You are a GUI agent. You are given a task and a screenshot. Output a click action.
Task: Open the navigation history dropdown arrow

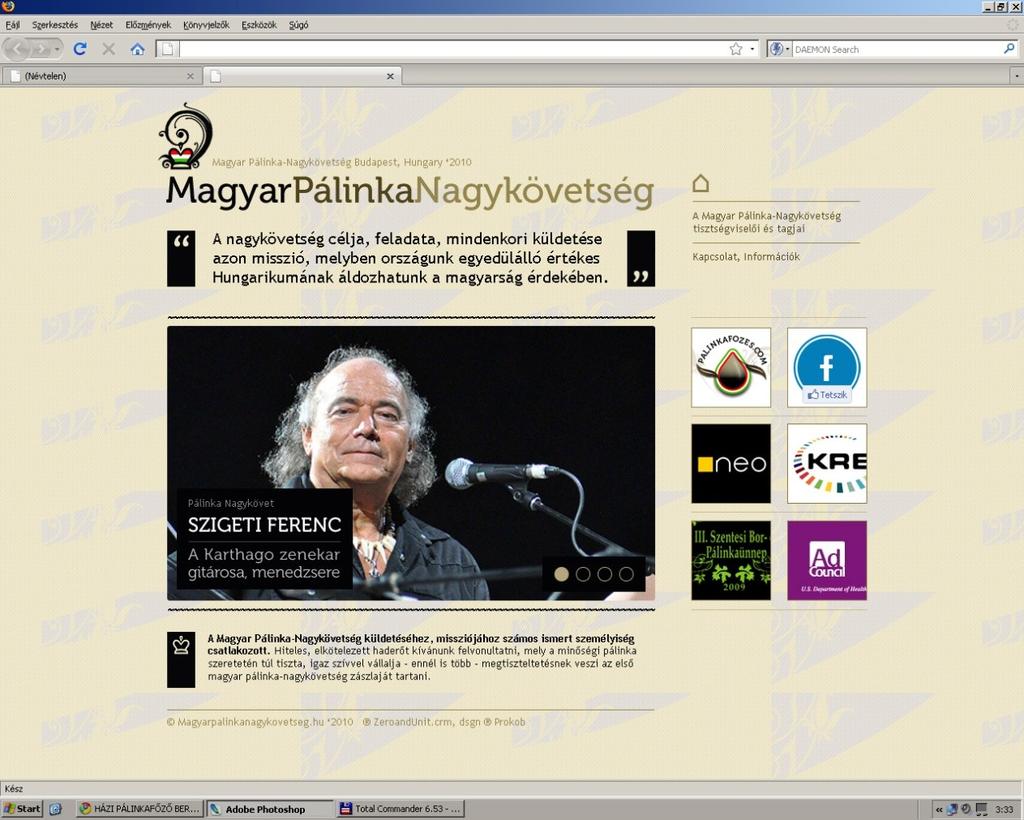point(57,49)
